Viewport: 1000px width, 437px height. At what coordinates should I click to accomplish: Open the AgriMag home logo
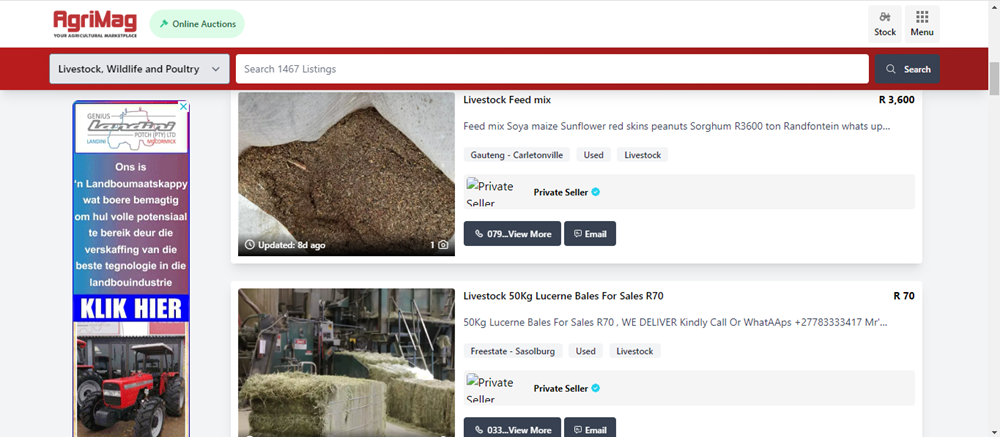click(95, 24)
